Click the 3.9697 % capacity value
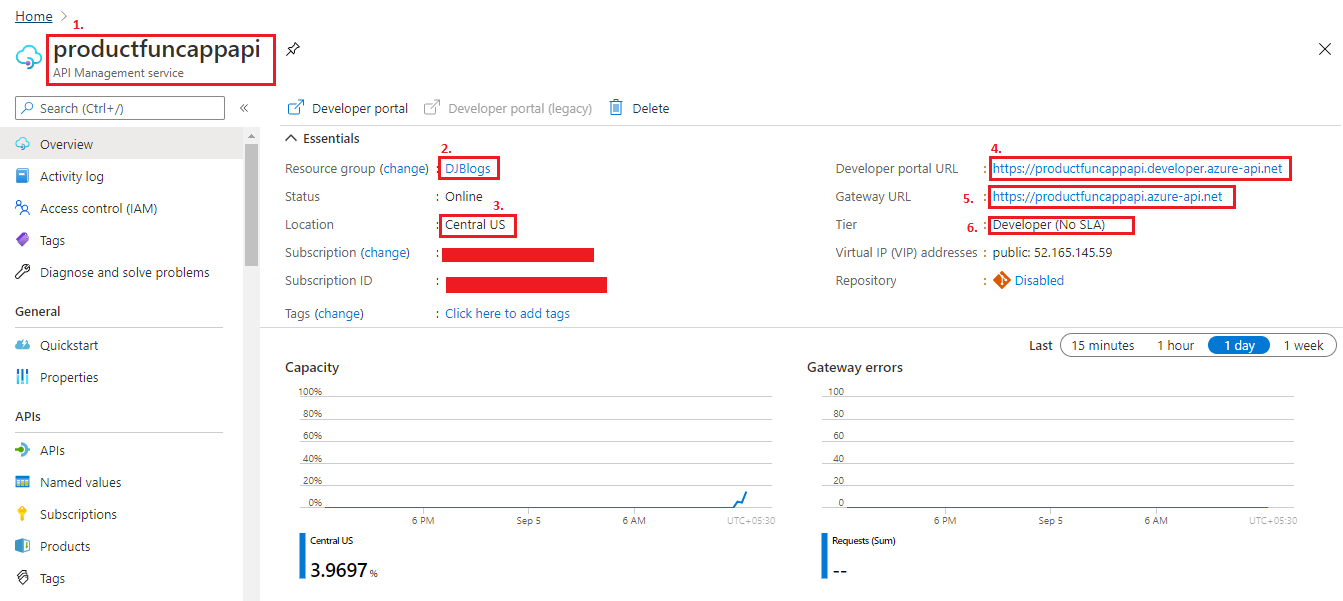1343x601 pixels. pos(344,570)
